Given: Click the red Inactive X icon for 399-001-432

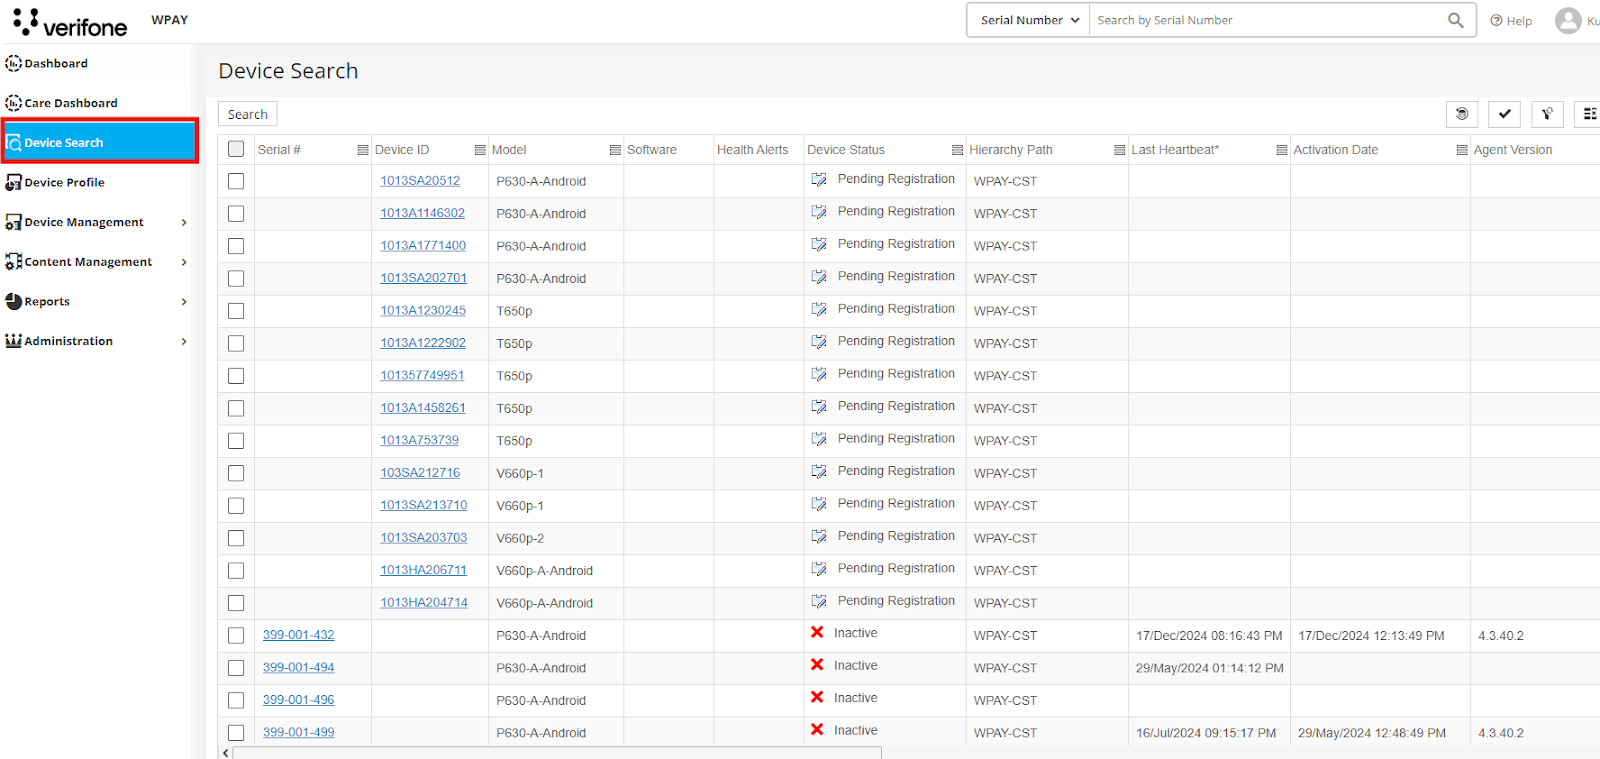Looking at the screenshot, I should point(817,632).
